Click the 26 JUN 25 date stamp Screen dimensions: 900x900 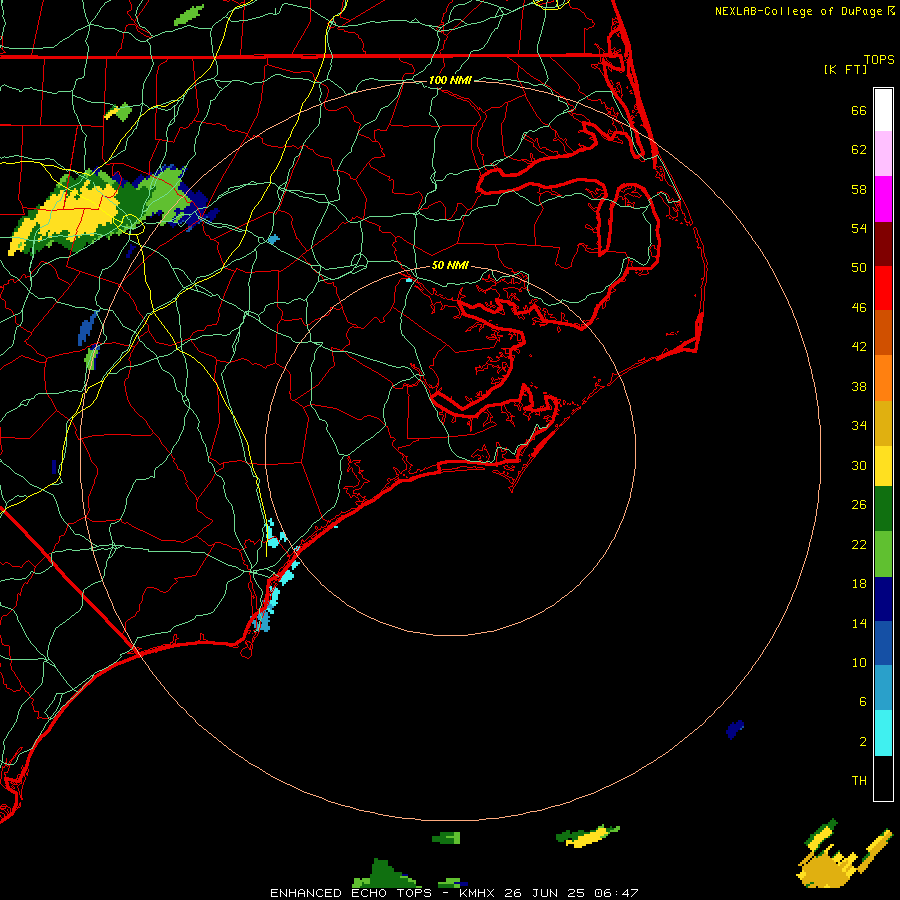(x=544, y=893)
